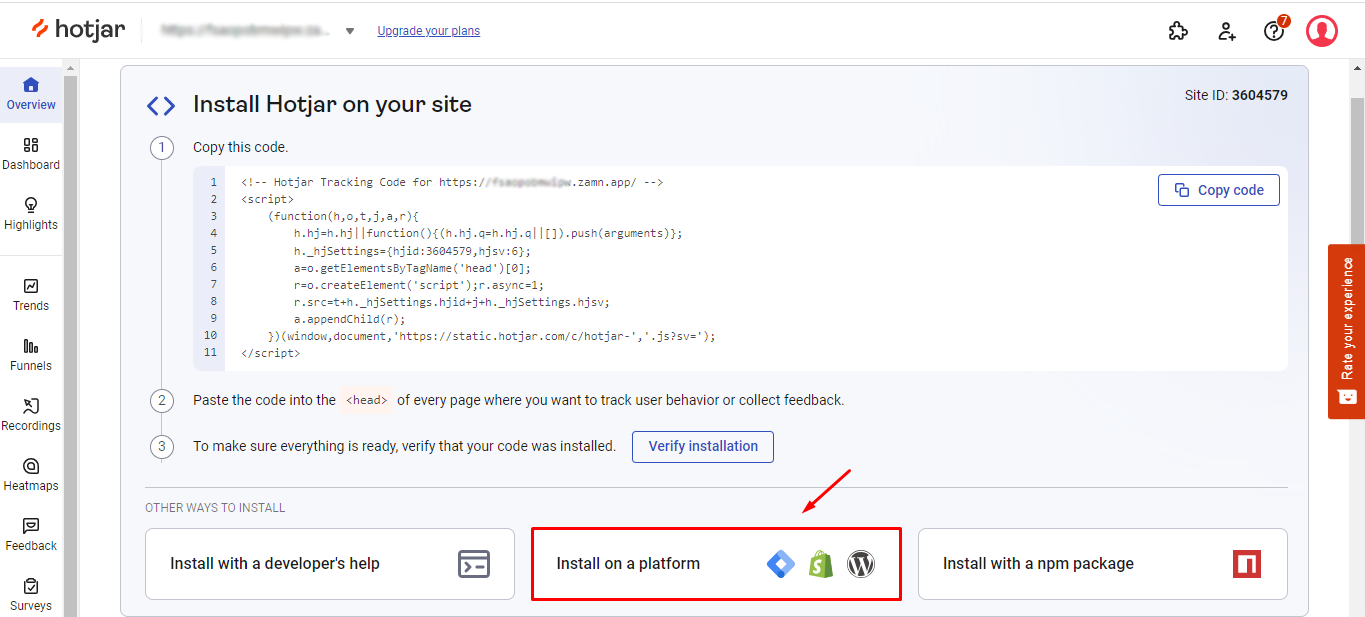Click the Install Hotjar on your site heading

332,104
